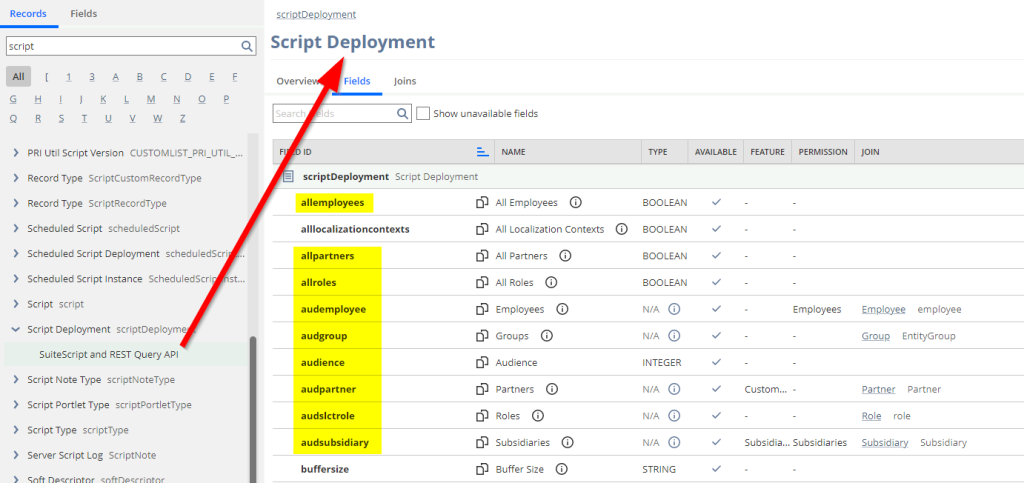Collapse the scriptDeployment group row

tap(287, 176)
